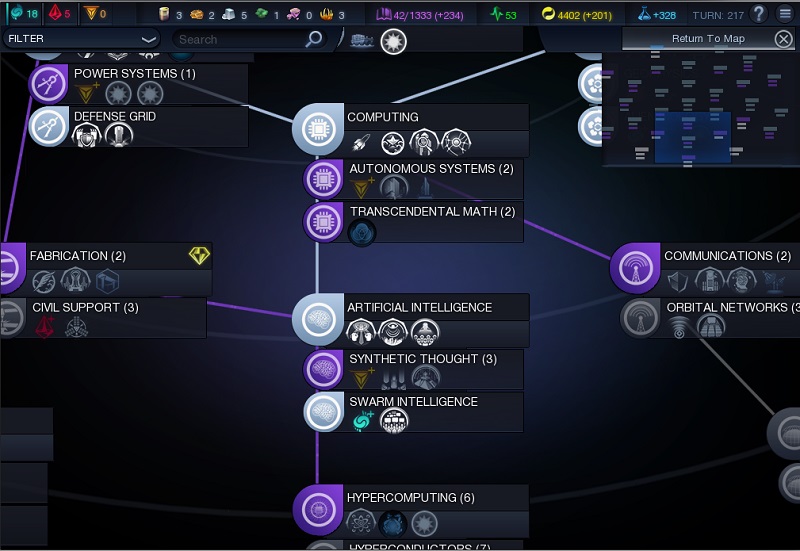This screenshot has width=800, height=551.
Task: Click the sun filter icon beside search
Action: coord(393,41)
